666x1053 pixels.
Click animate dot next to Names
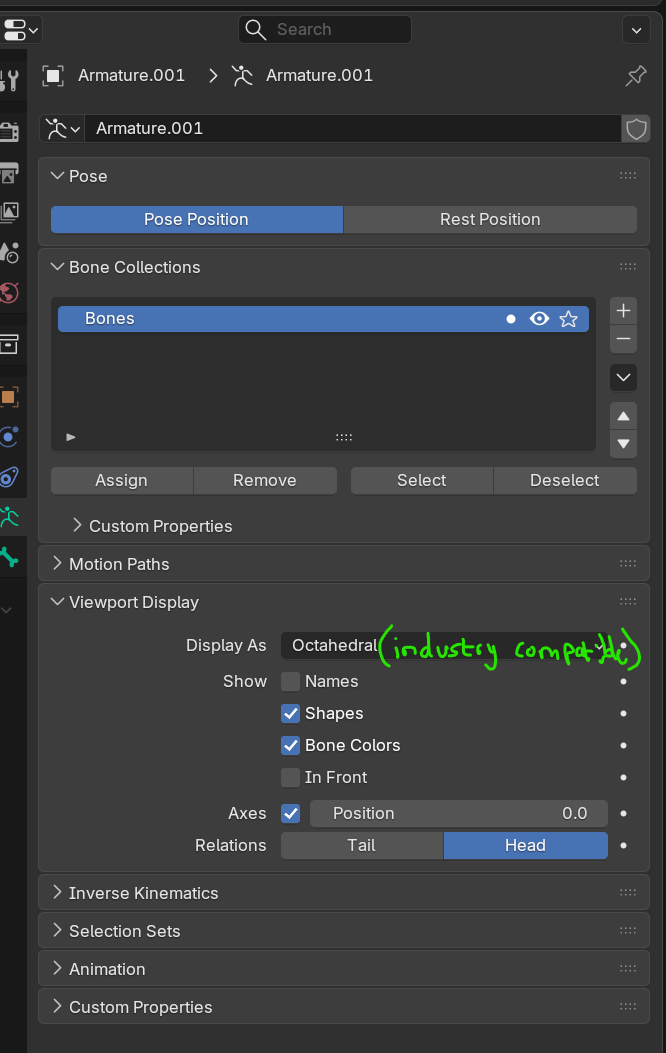[624, 682]
